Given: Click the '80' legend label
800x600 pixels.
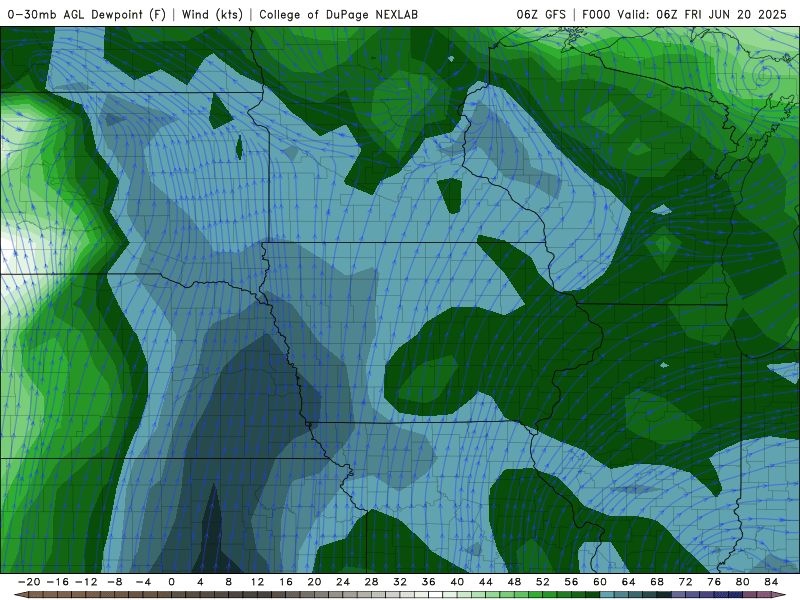Looking at the screenshot, I should (743, 582).
